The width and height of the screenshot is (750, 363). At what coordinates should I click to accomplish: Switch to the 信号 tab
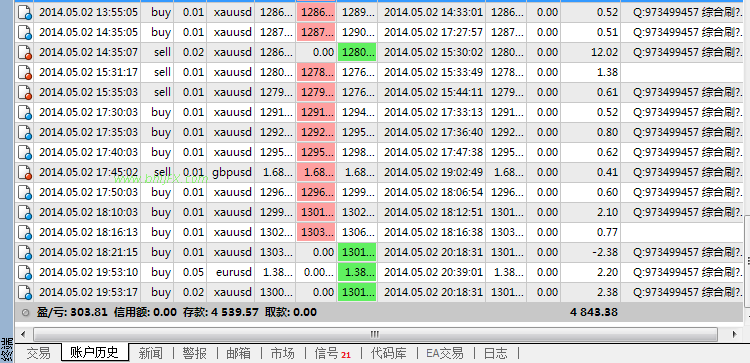coord(332,353)
